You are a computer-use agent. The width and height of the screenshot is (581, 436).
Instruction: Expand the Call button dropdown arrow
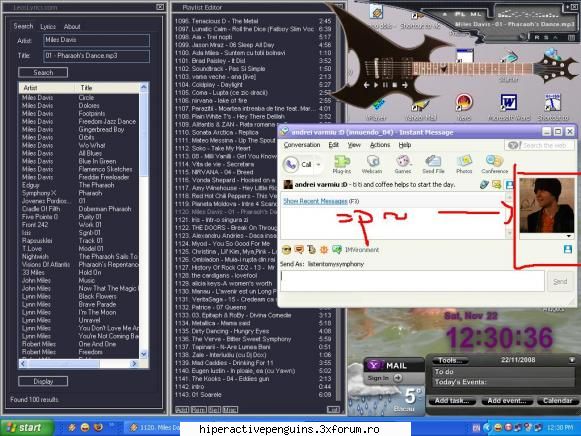318,164
